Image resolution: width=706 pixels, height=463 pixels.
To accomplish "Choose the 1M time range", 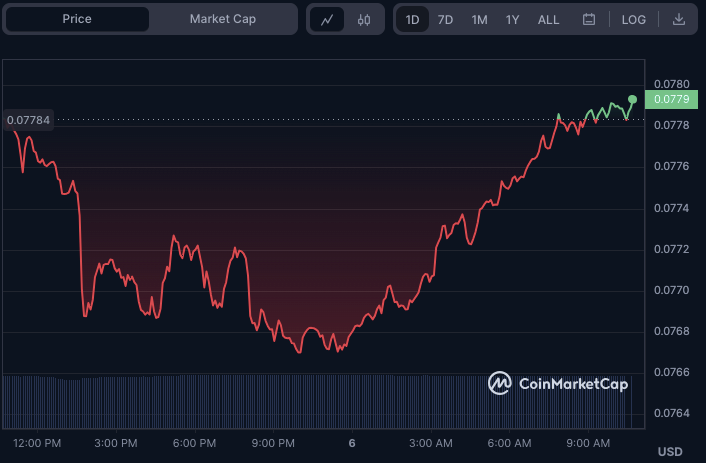I will pyautogui.click(x=479, y=19).
